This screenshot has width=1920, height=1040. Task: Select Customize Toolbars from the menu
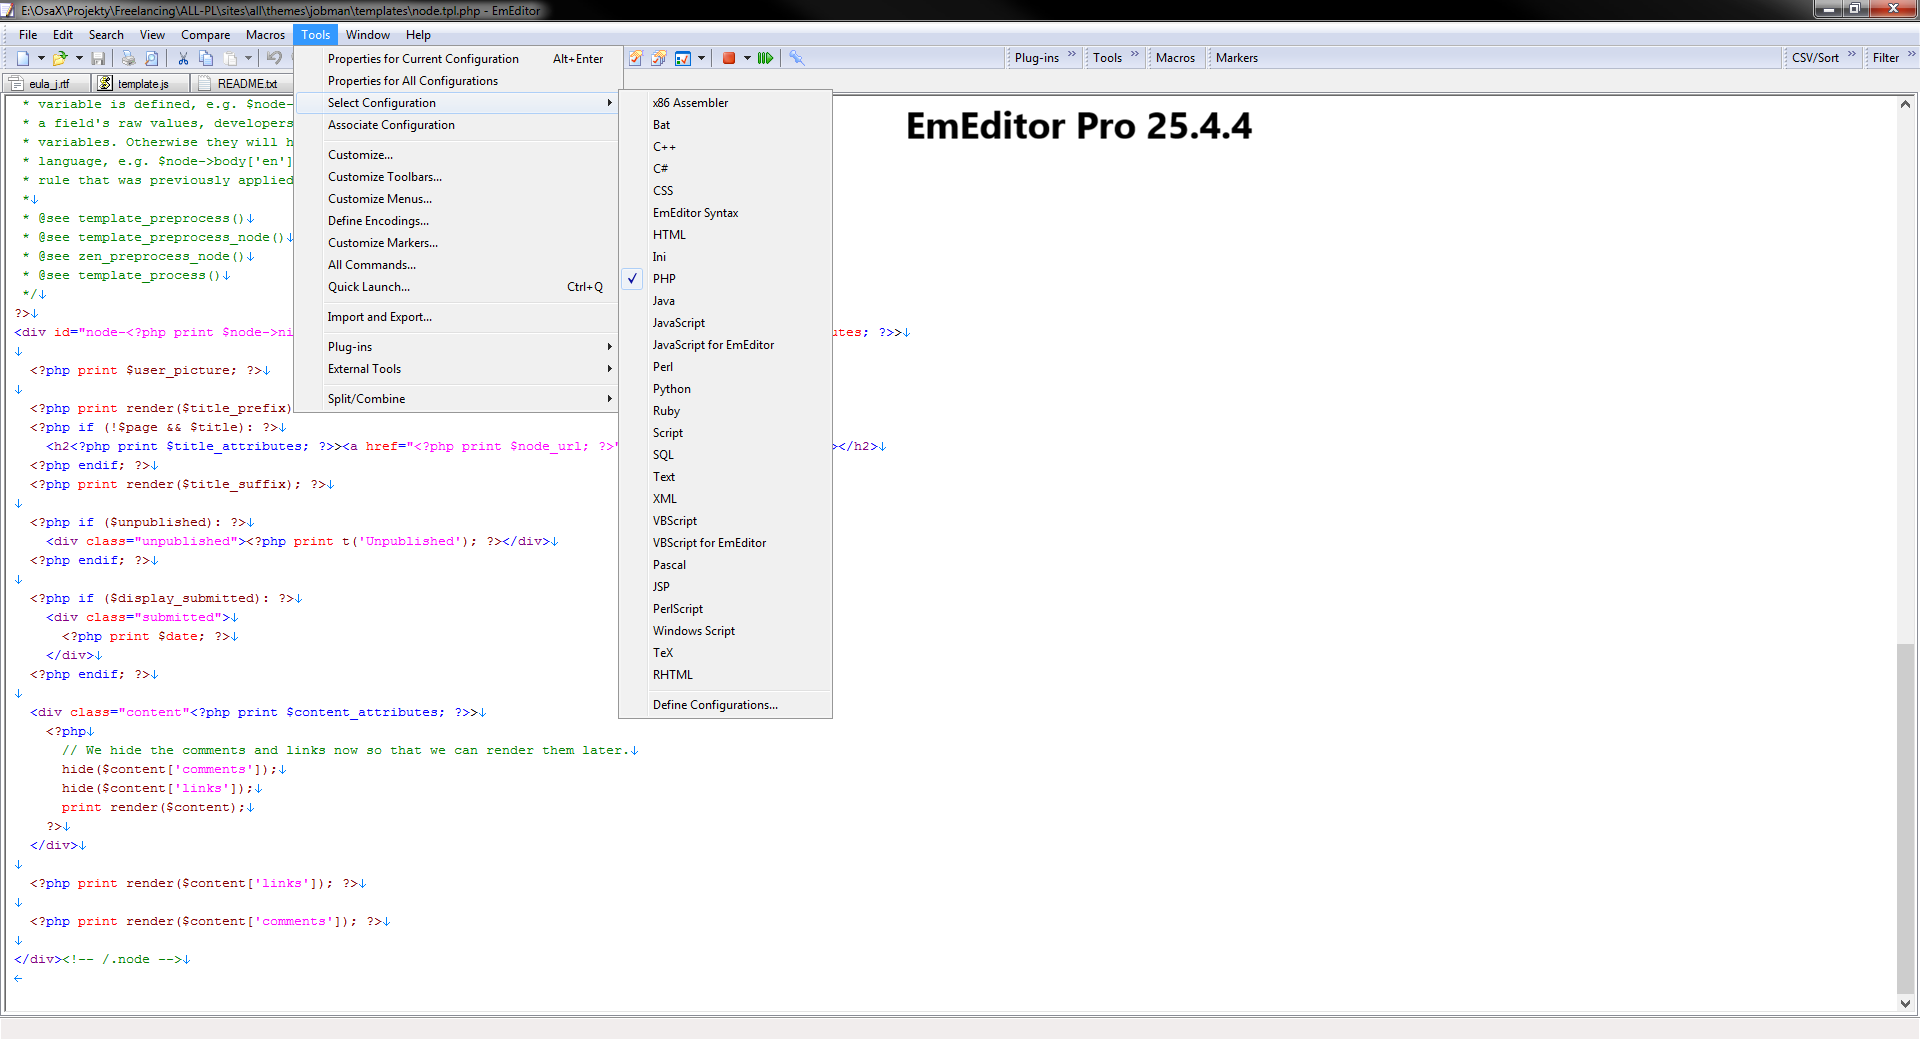pos(385,176)
